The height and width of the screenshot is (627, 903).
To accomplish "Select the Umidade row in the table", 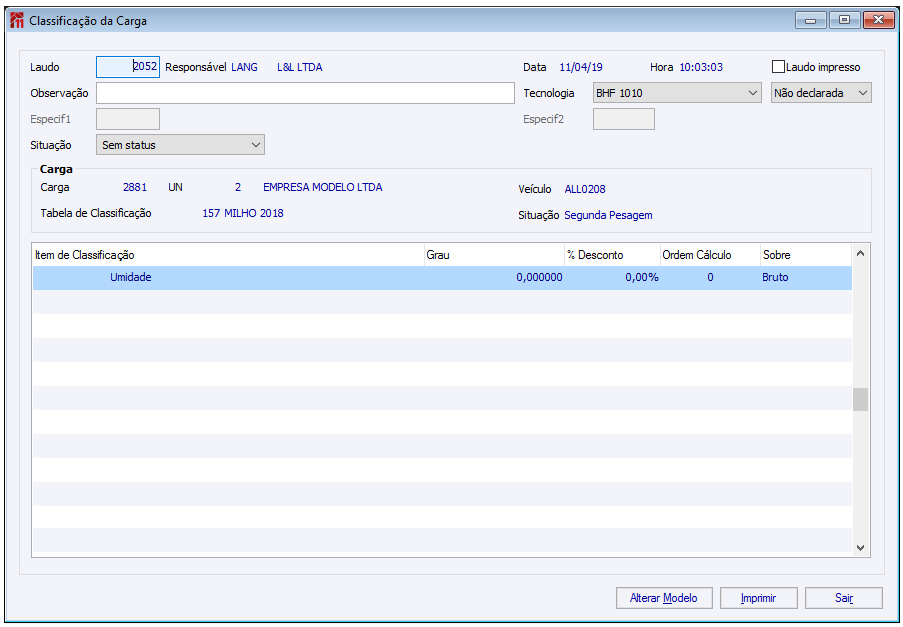I will 442,278.
